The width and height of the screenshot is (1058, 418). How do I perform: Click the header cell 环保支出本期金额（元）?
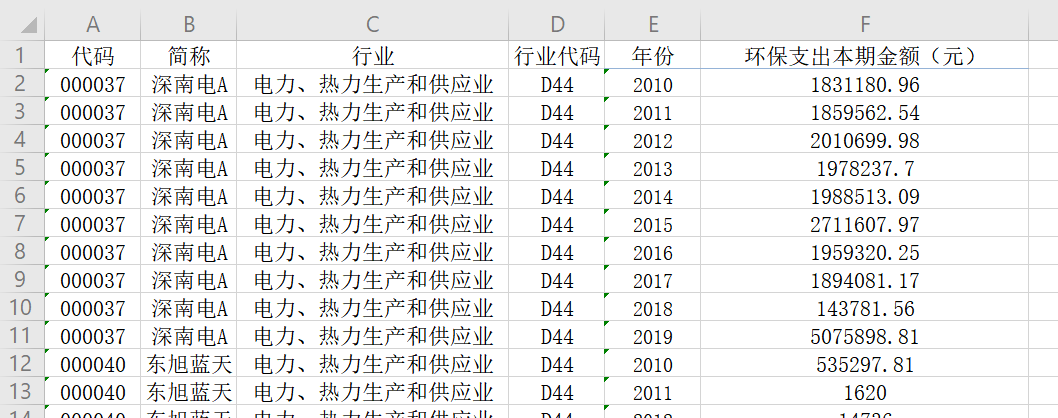864,55
